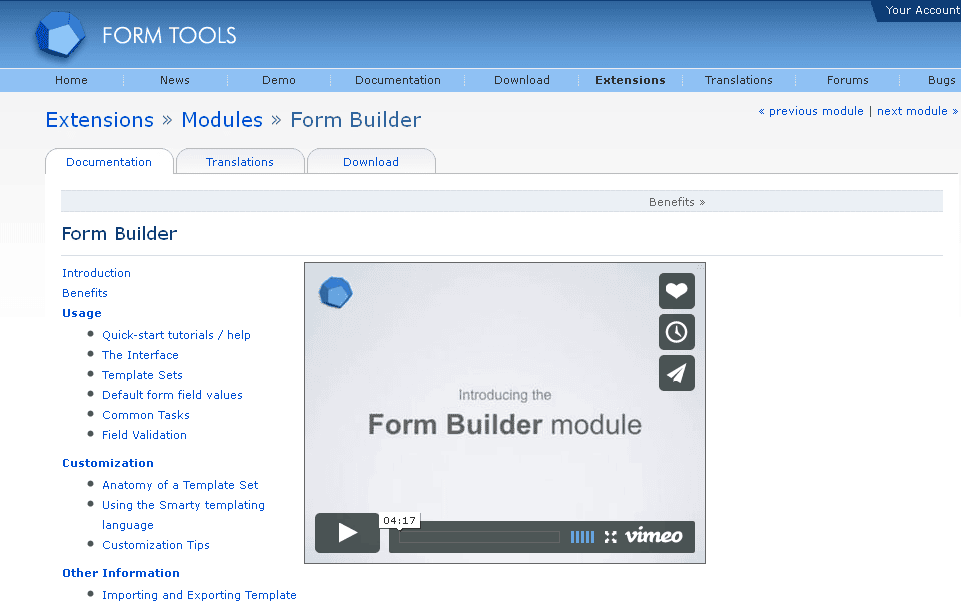Open the Home menu item

pyautogui.click(x=71, y=80)
